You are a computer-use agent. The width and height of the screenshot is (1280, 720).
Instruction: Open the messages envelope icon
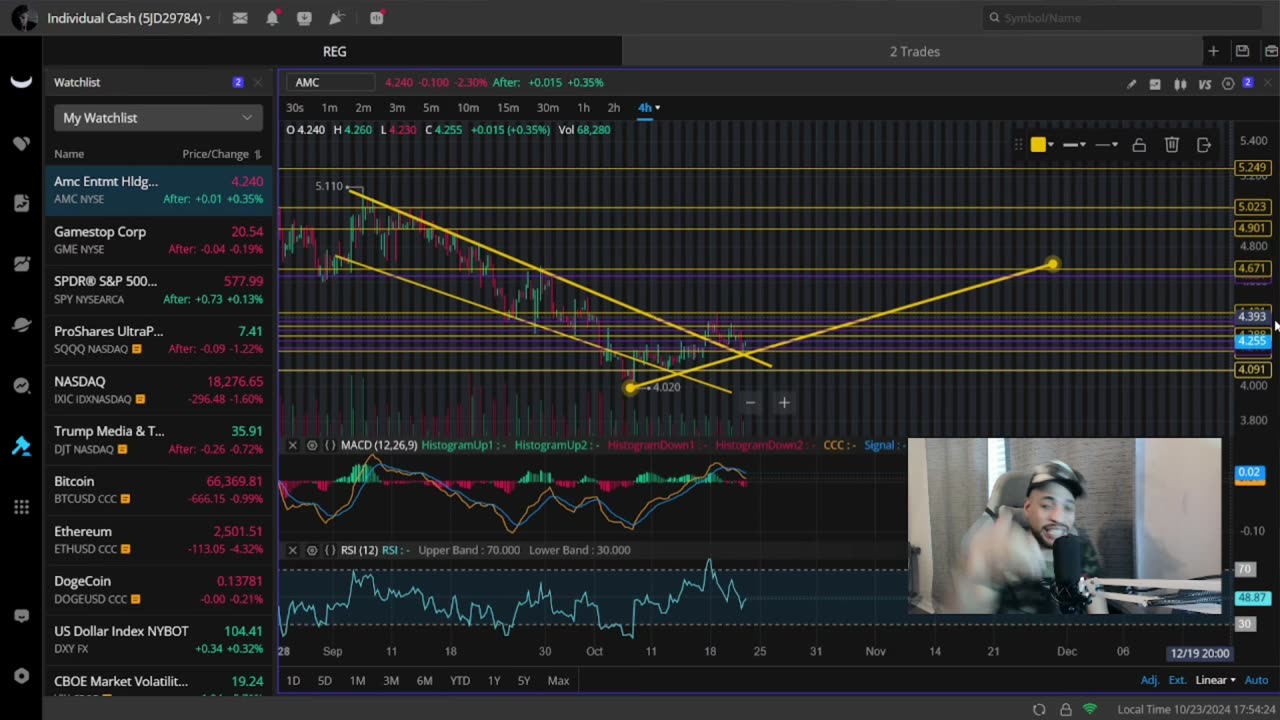(240, 18)
